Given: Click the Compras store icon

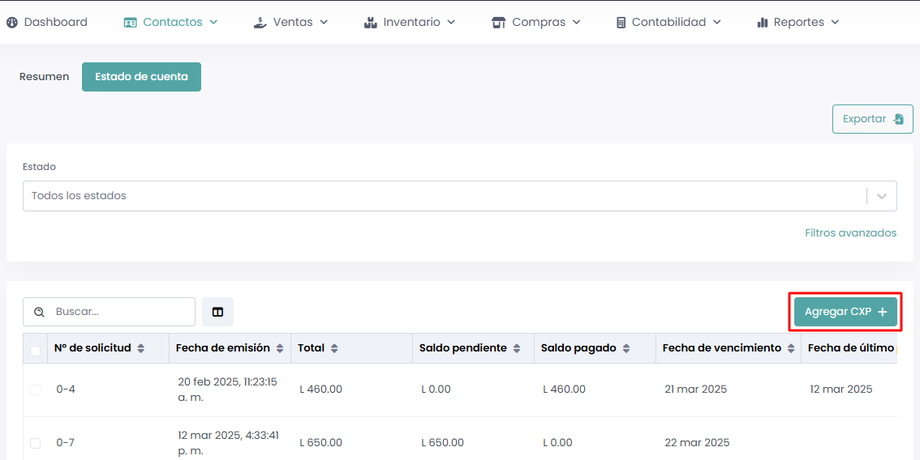Looking at the screenshot, I should (x=498, y=22).
